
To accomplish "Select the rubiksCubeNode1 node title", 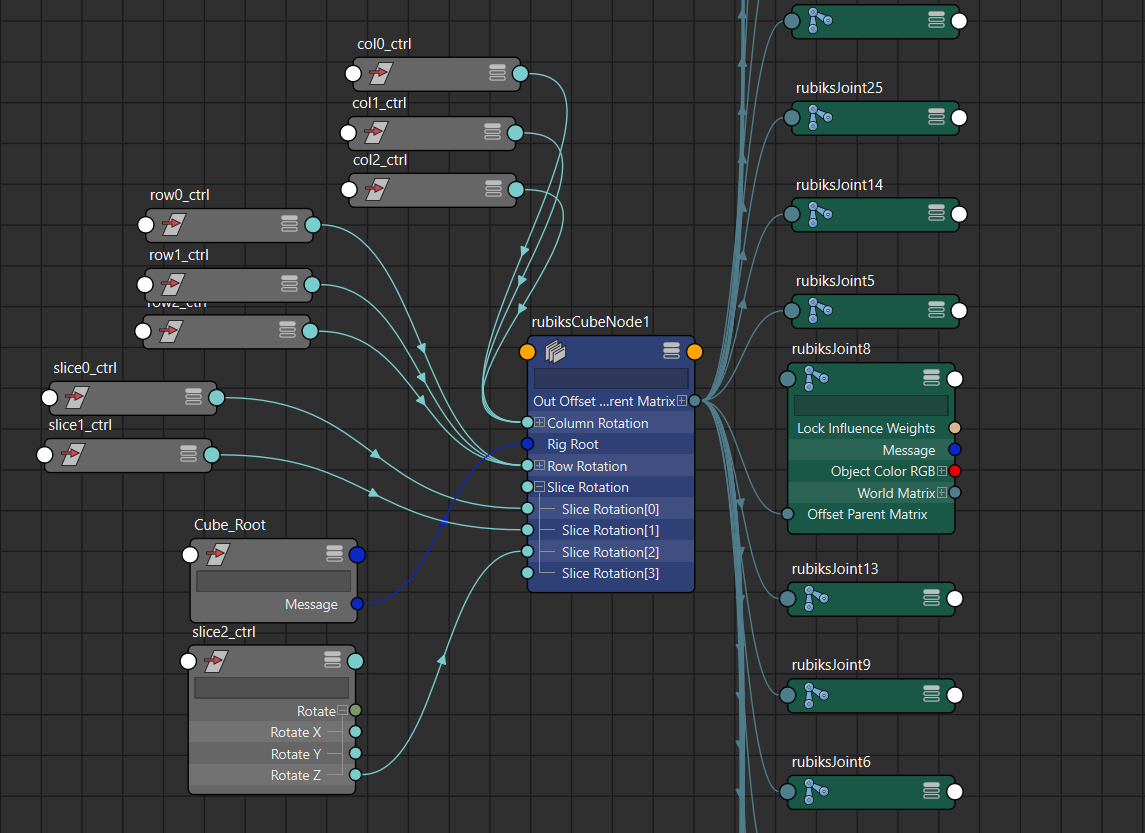I will pos(590,322).
